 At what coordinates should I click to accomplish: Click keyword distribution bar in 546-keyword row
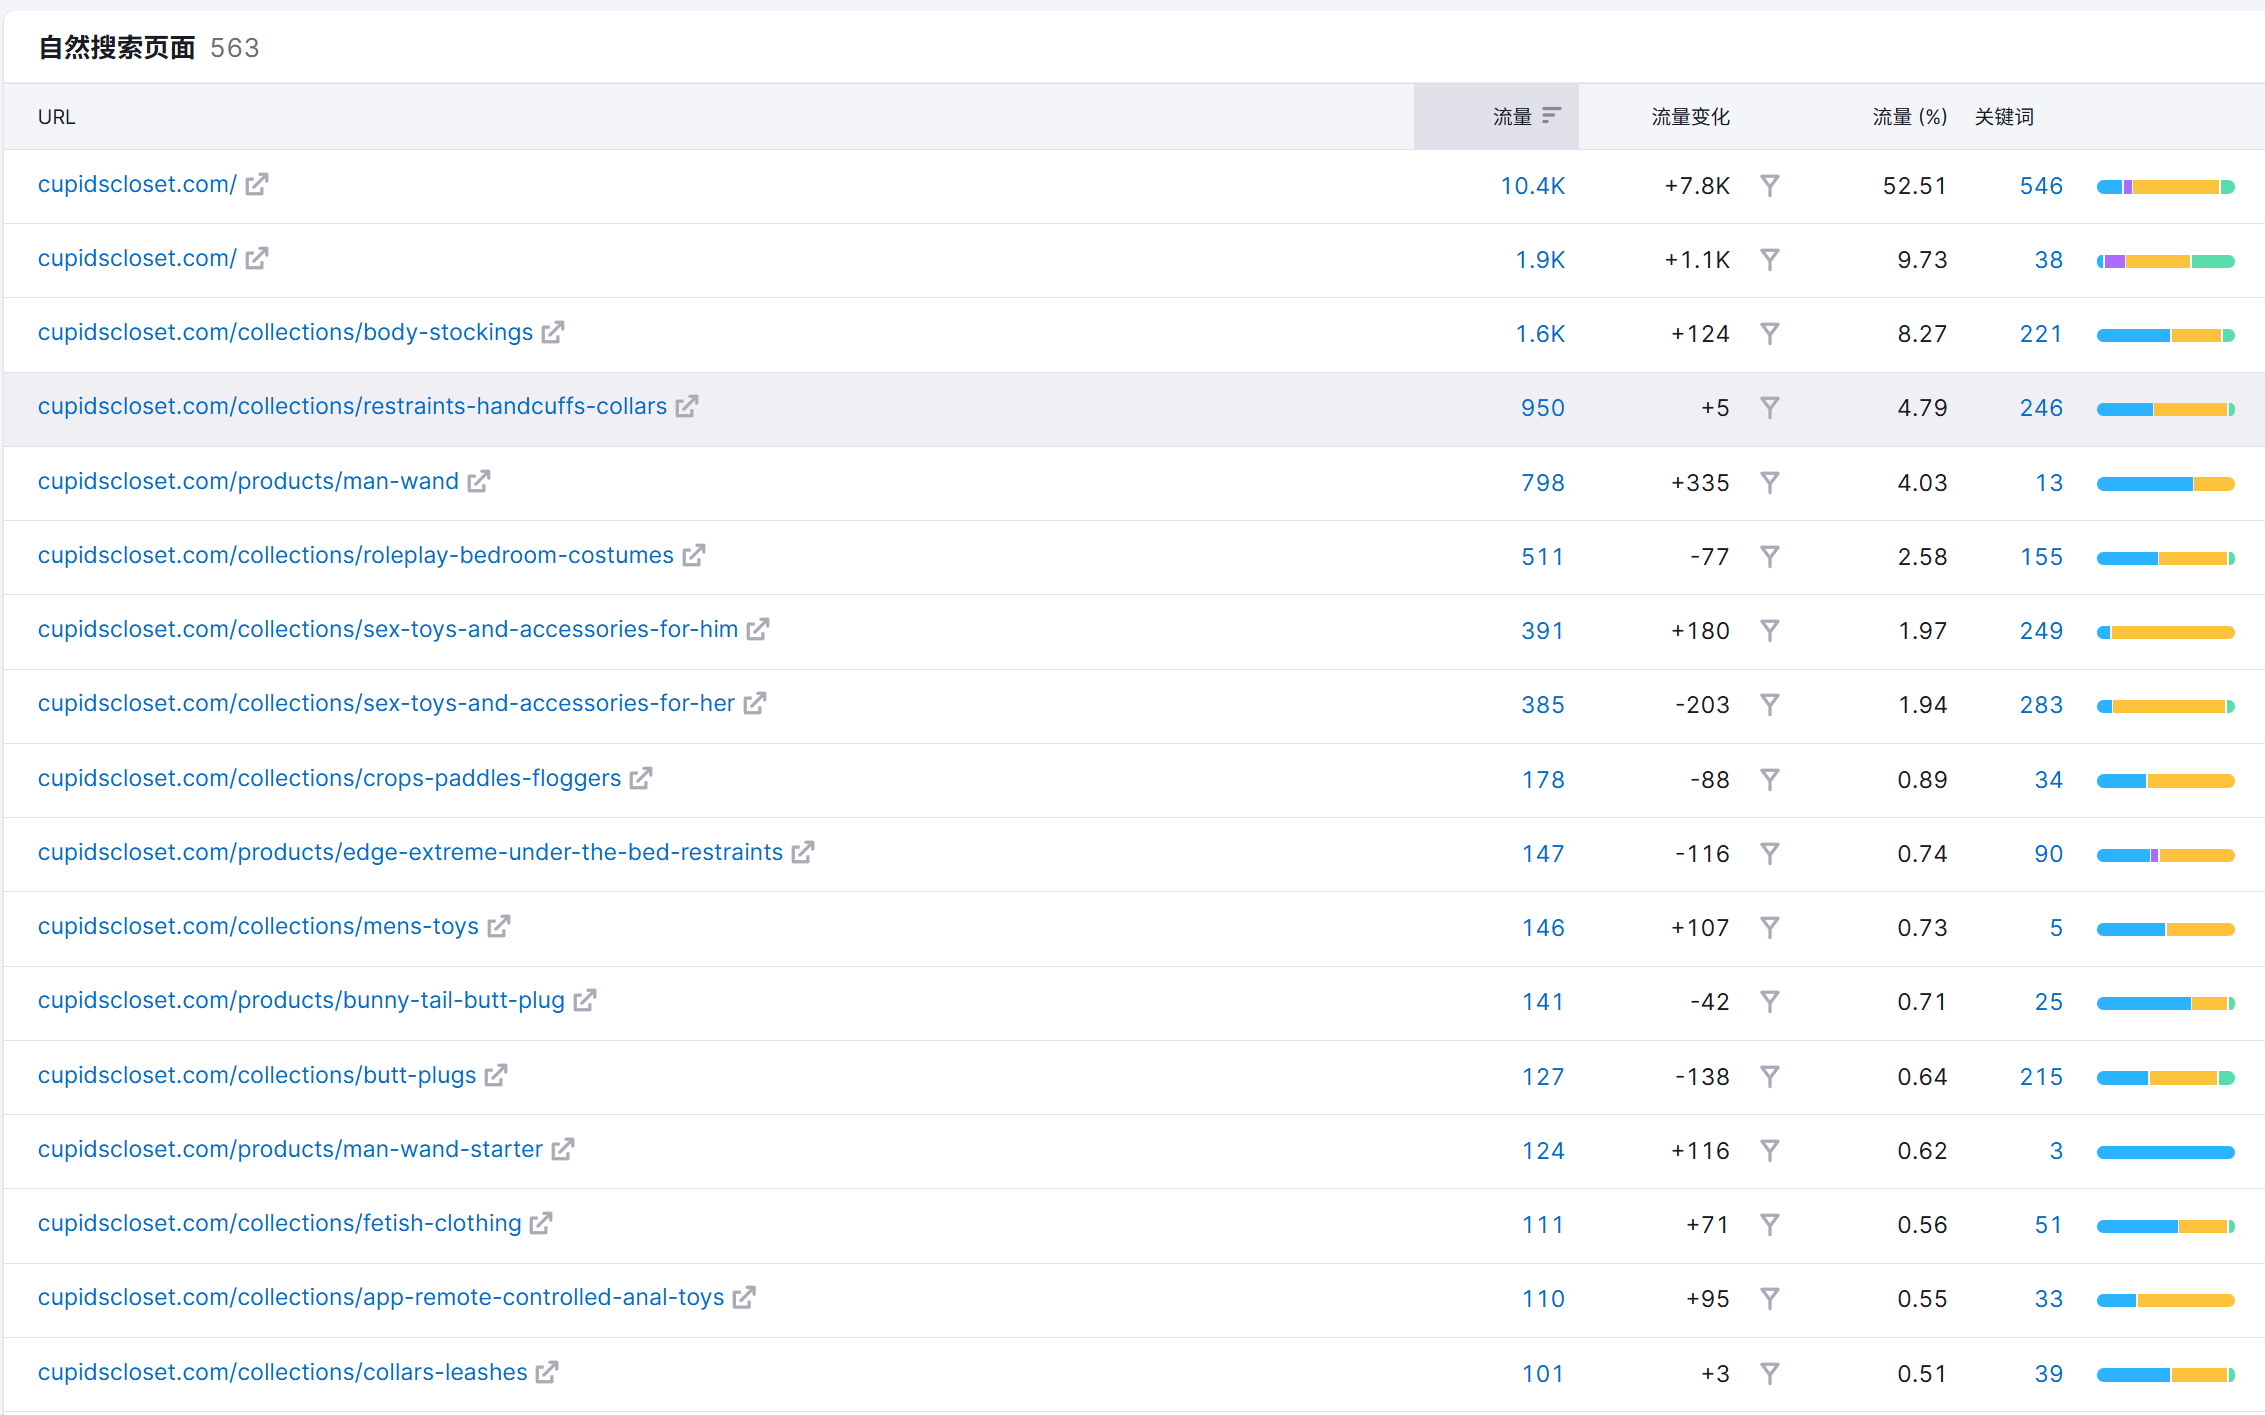[x=2165, y=187]
